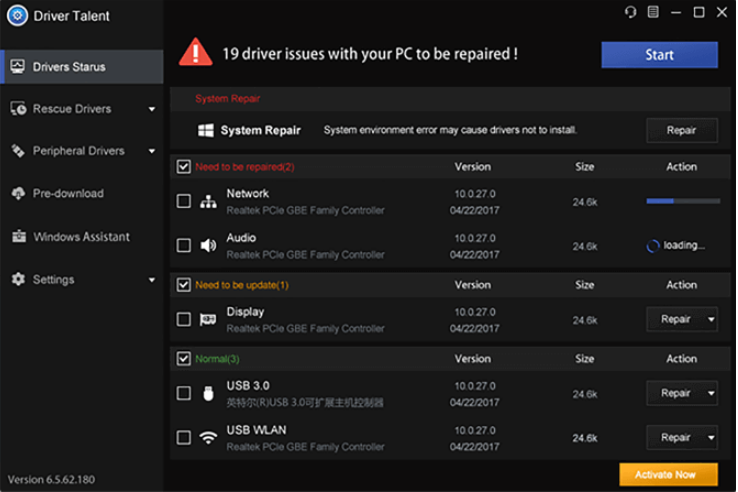Image resolution: width=738 pixels, height=492 pixels.
Task: Click the 'Need to be repaired(2)' label
Action: coord(245,167)
